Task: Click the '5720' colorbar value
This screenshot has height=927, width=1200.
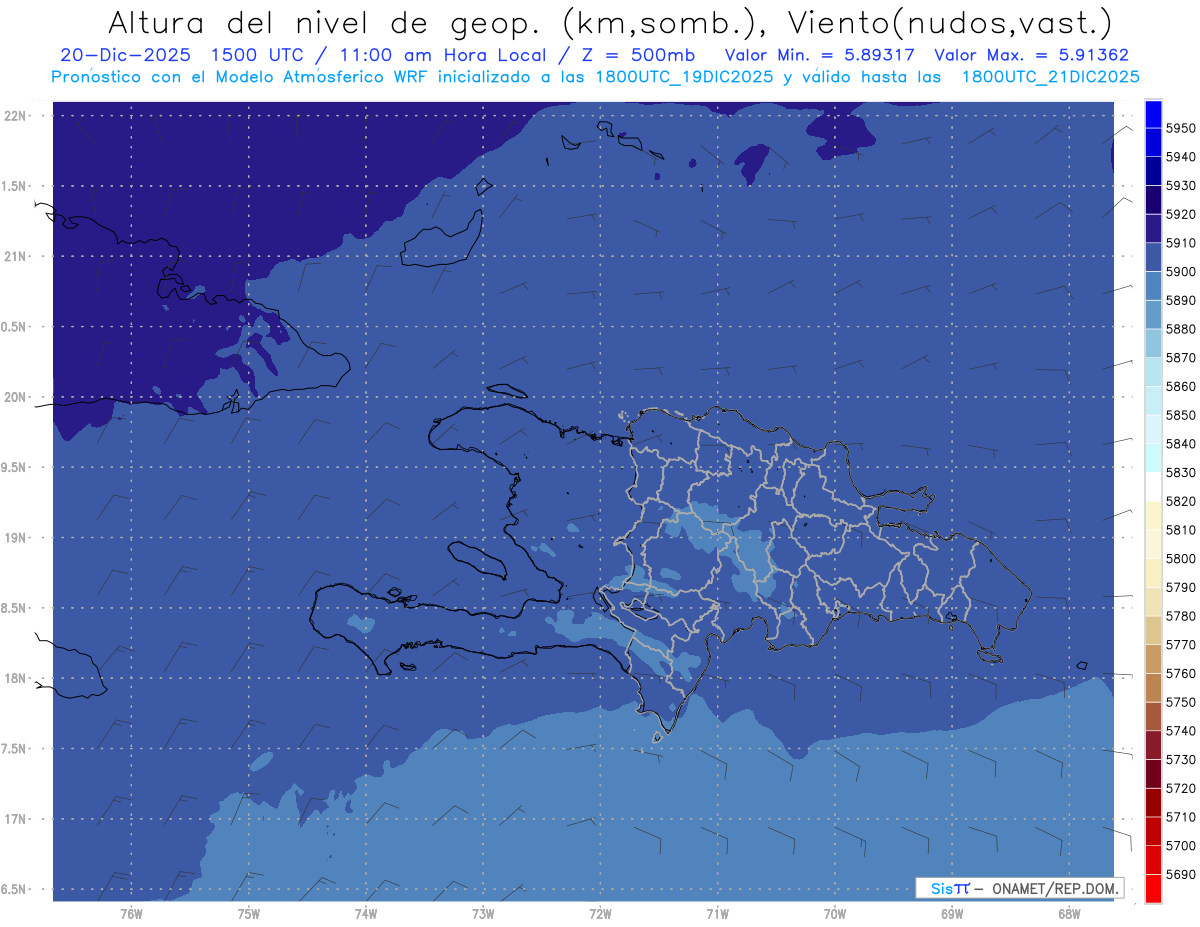Action: pos(1180,788)
